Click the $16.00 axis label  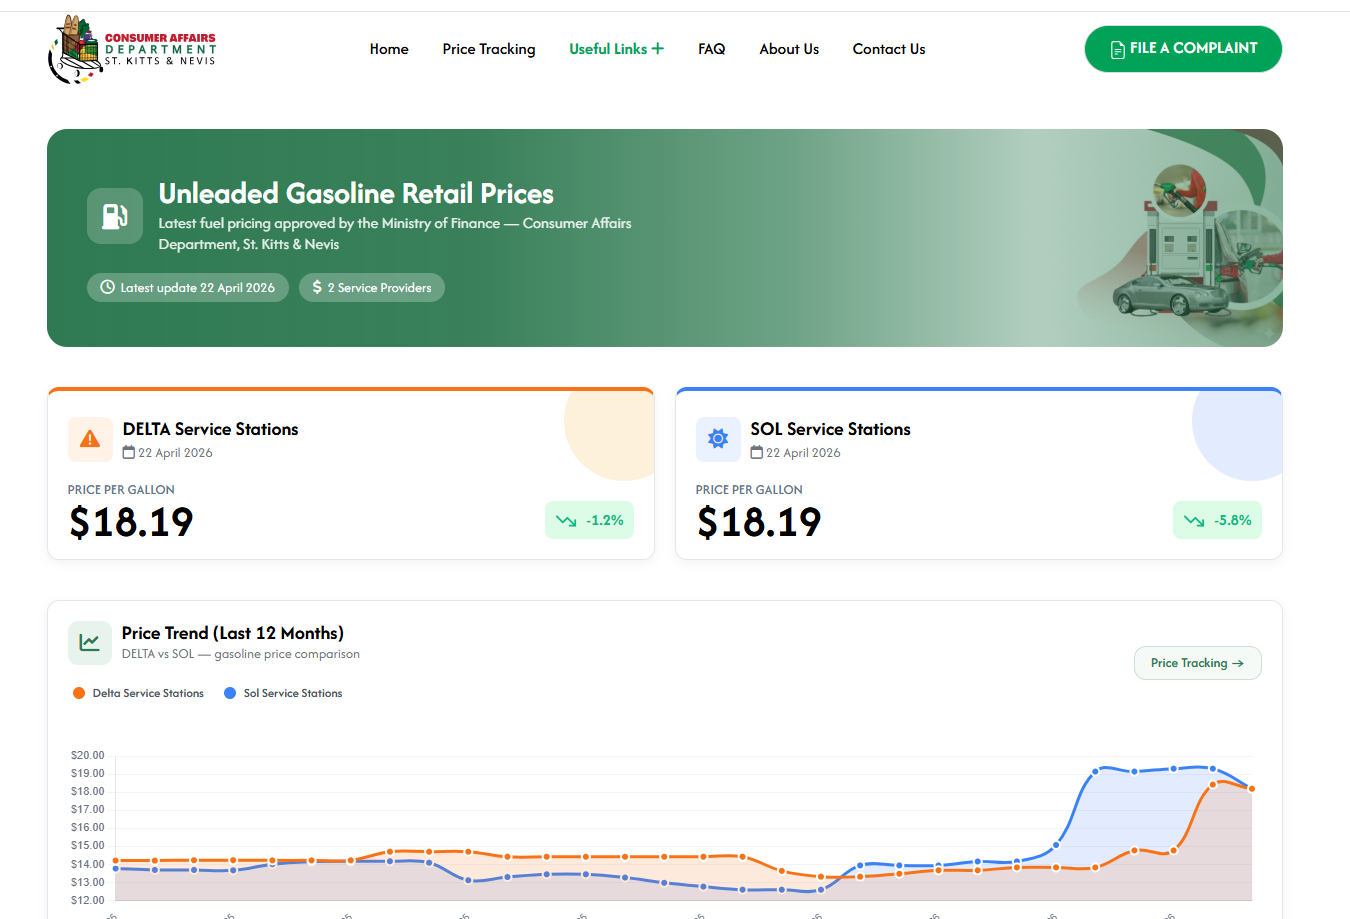coord(88,827)
